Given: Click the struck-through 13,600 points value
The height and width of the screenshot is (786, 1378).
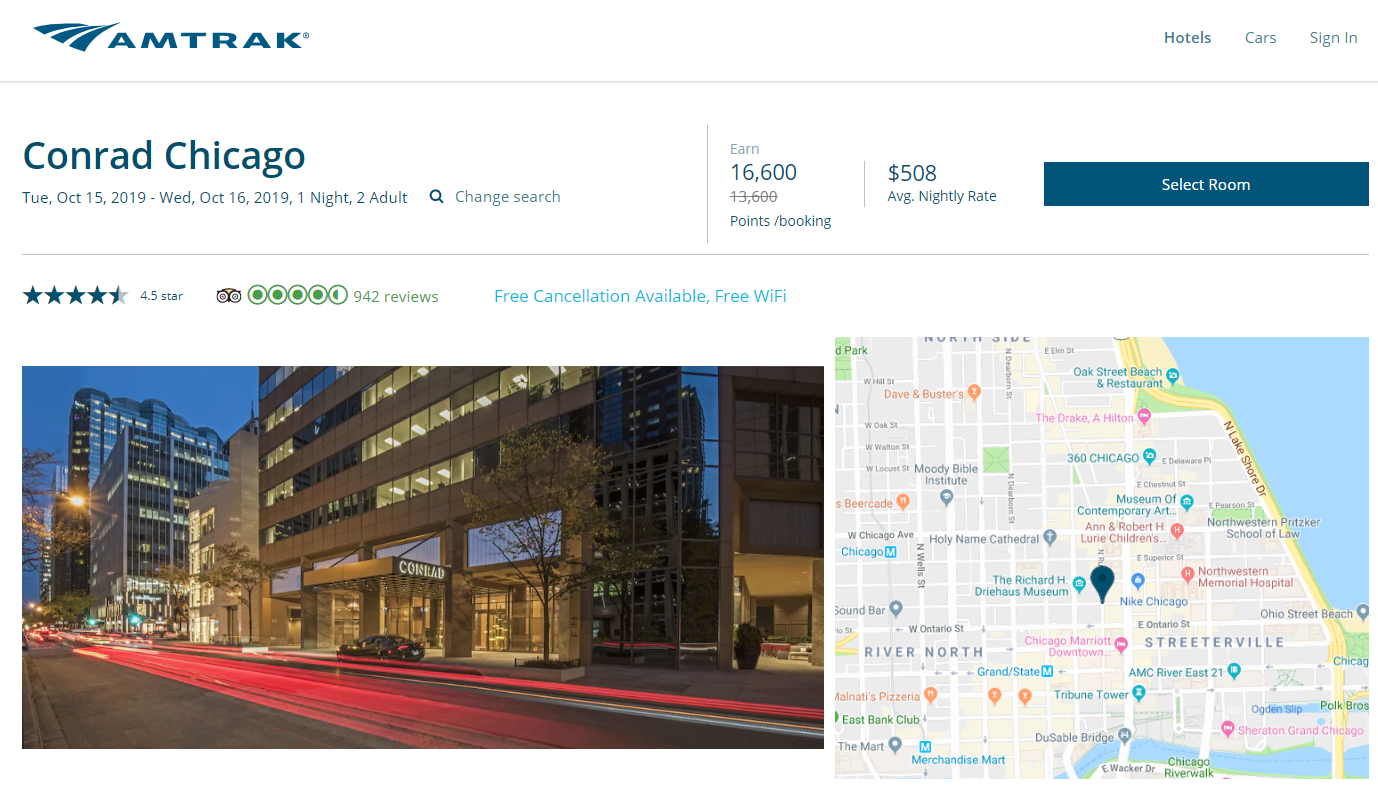Looking at the screenshot, I should click(x=753, y=197).
